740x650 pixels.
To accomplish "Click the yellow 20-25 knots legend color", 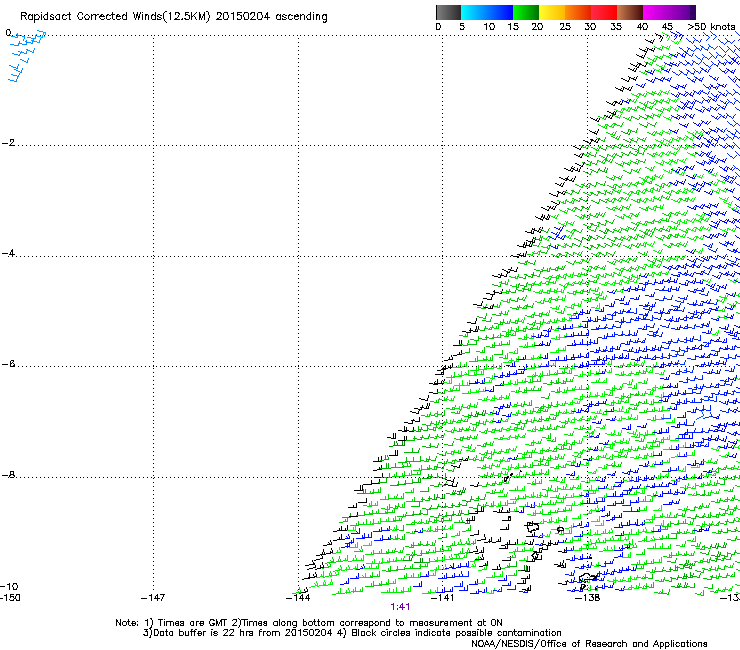I will [x=552, y=12].
